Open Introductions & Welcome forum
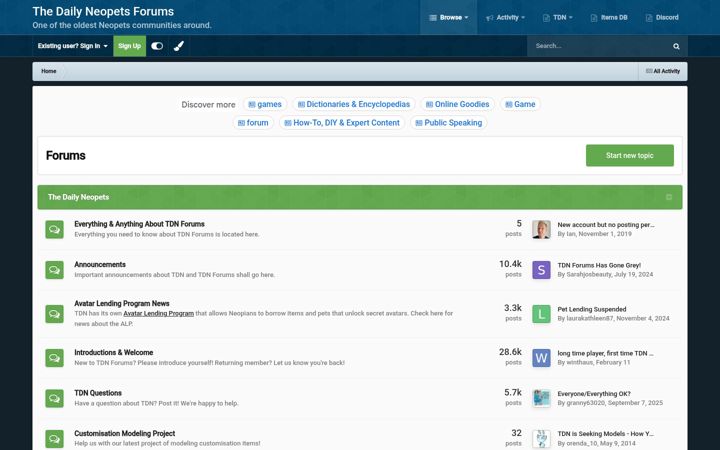 click(x=114, y=353)
